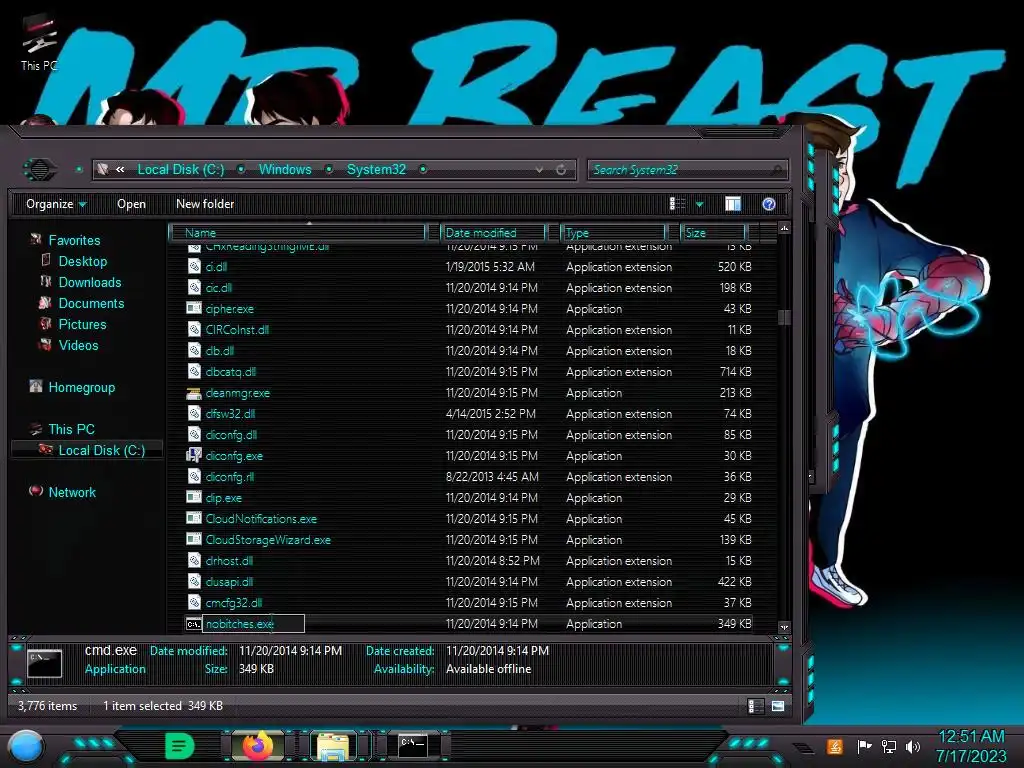Refresh the System32 folder view
The image size is (1024, 768).
[561, 170]
